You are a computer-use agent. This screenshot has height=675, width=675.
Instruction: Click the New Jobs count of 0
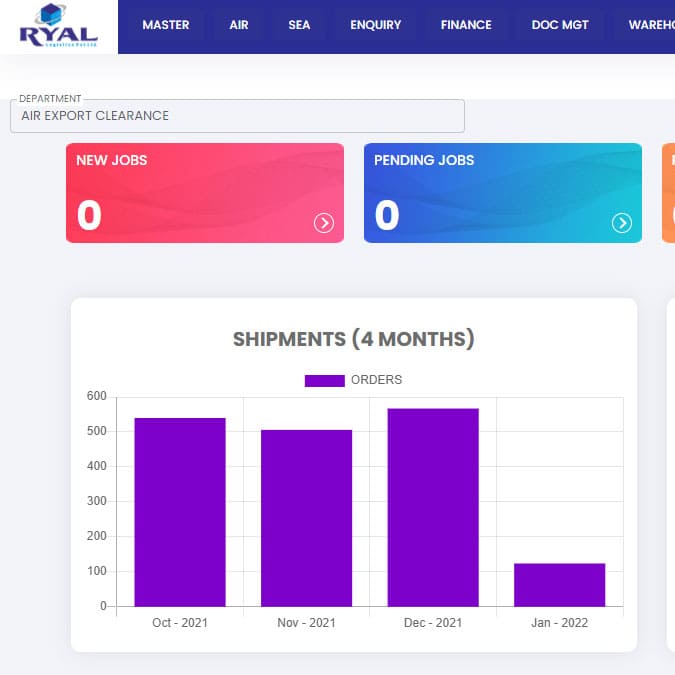point(89,215)
